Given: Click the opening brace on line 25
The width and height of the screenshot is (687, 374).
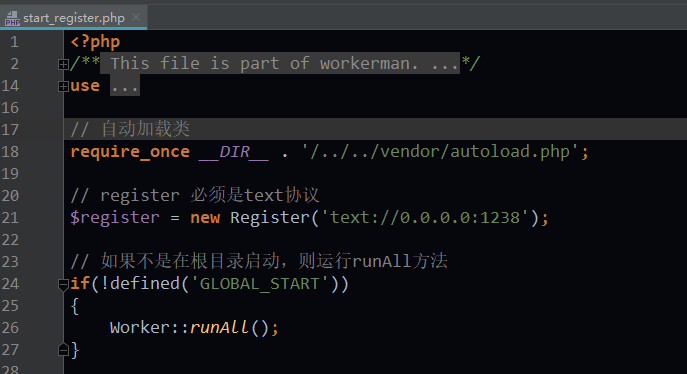Looking at the screenshot, I should coord(75,306).
